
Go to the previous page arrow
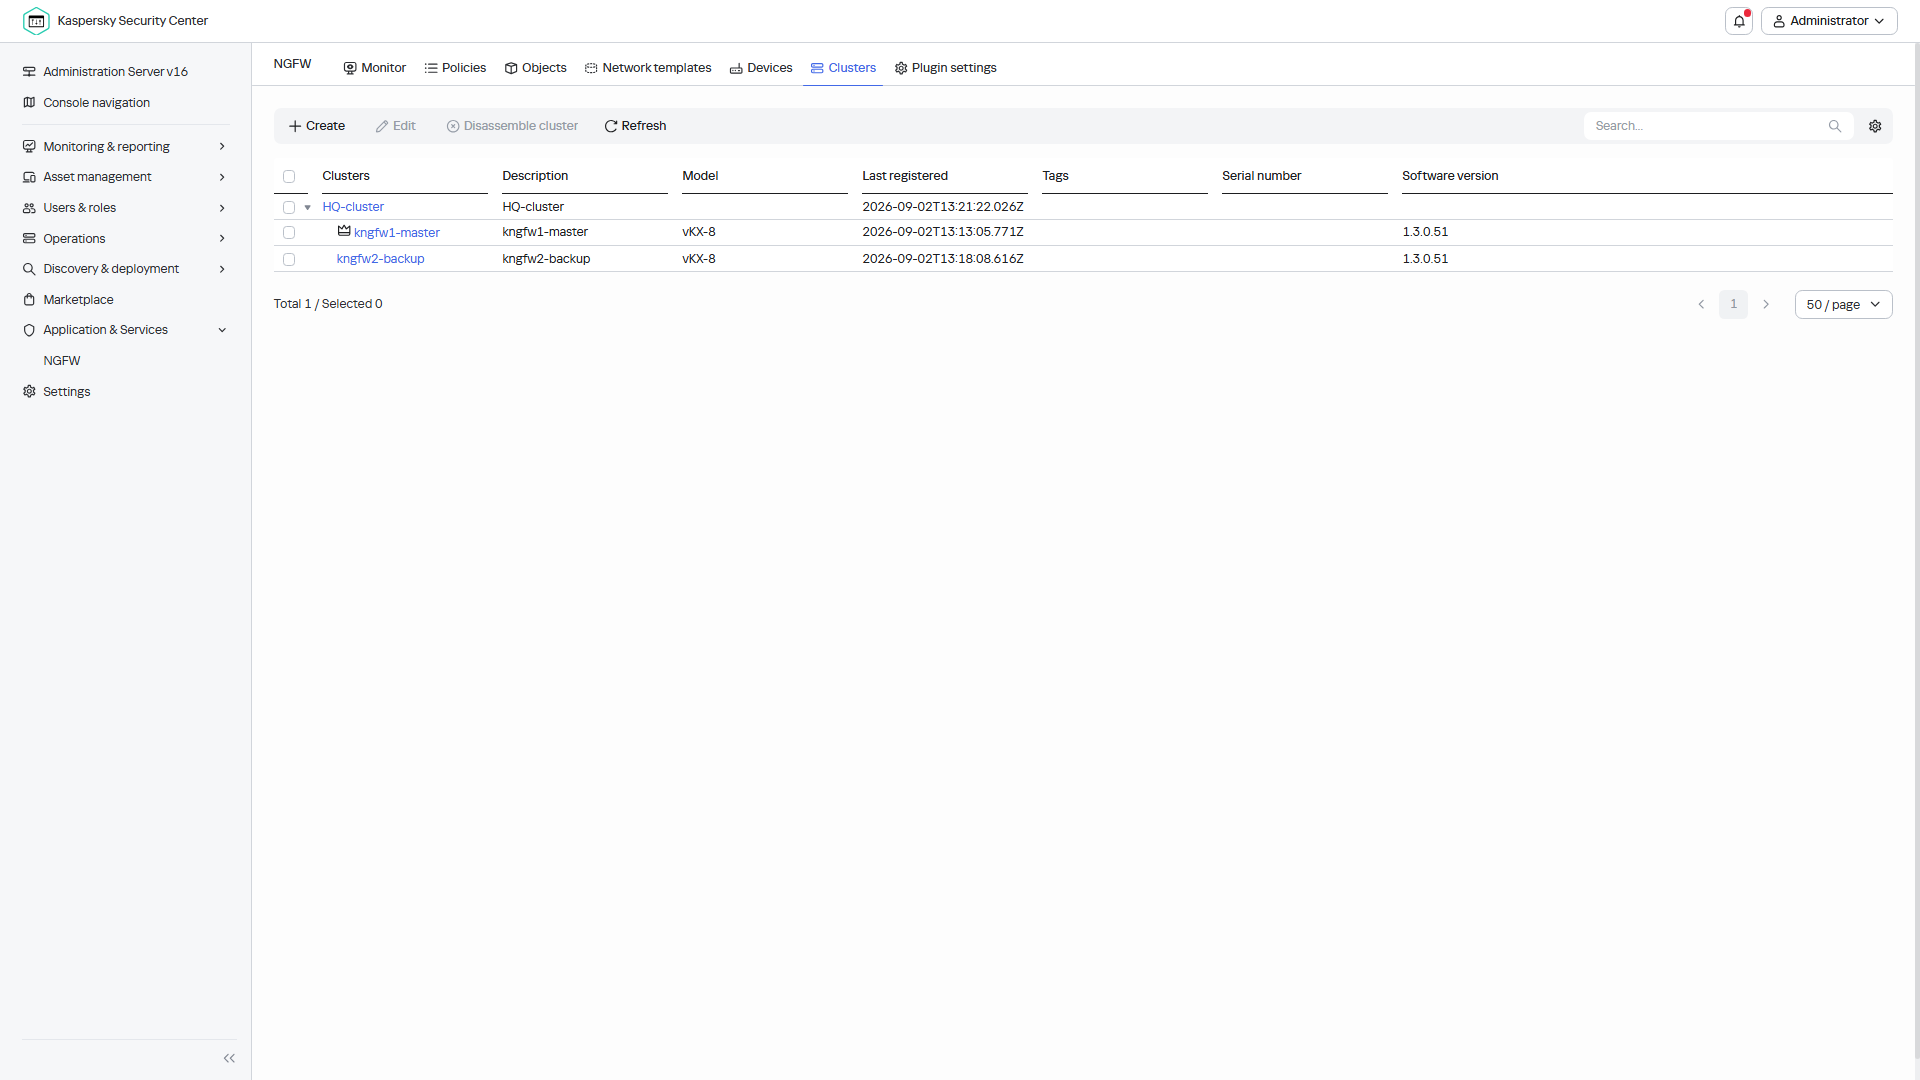1701,305
